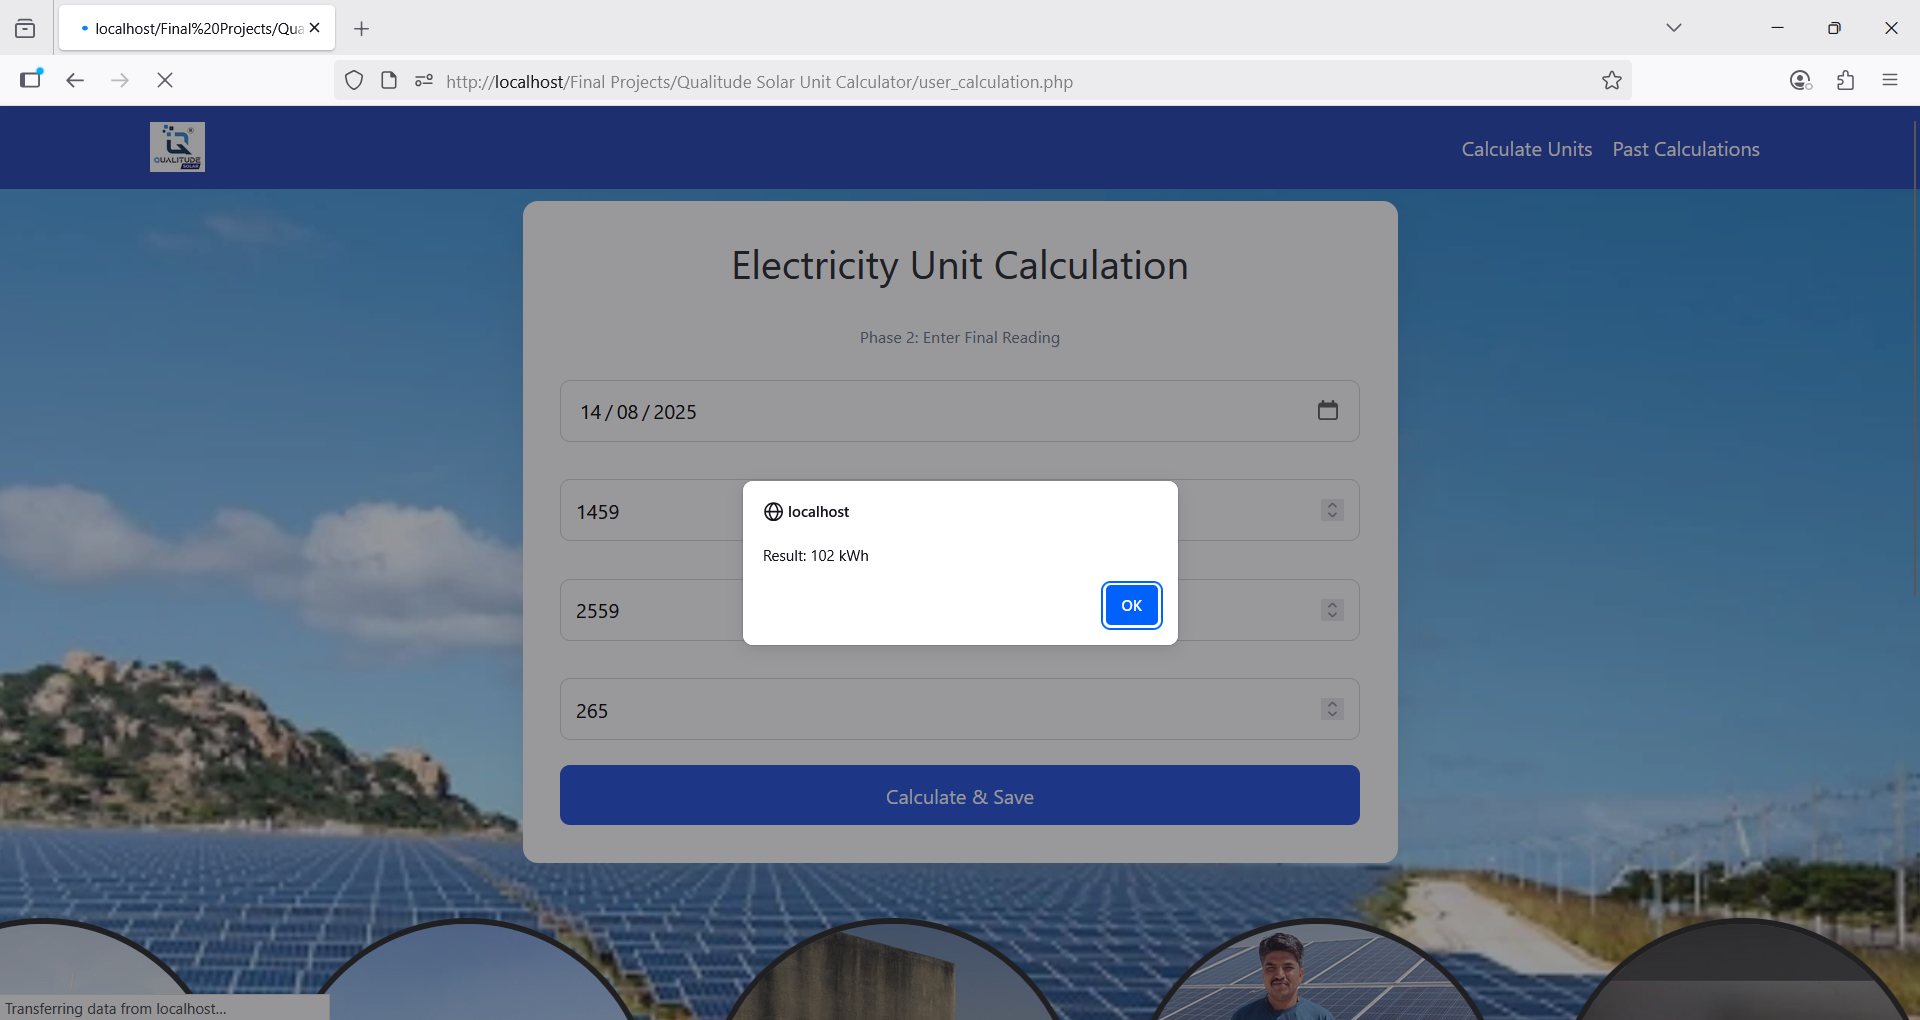Screen dimensions: 1920x1020
Task: Open the Firefox account icon
Action: tap(1800, 81)
